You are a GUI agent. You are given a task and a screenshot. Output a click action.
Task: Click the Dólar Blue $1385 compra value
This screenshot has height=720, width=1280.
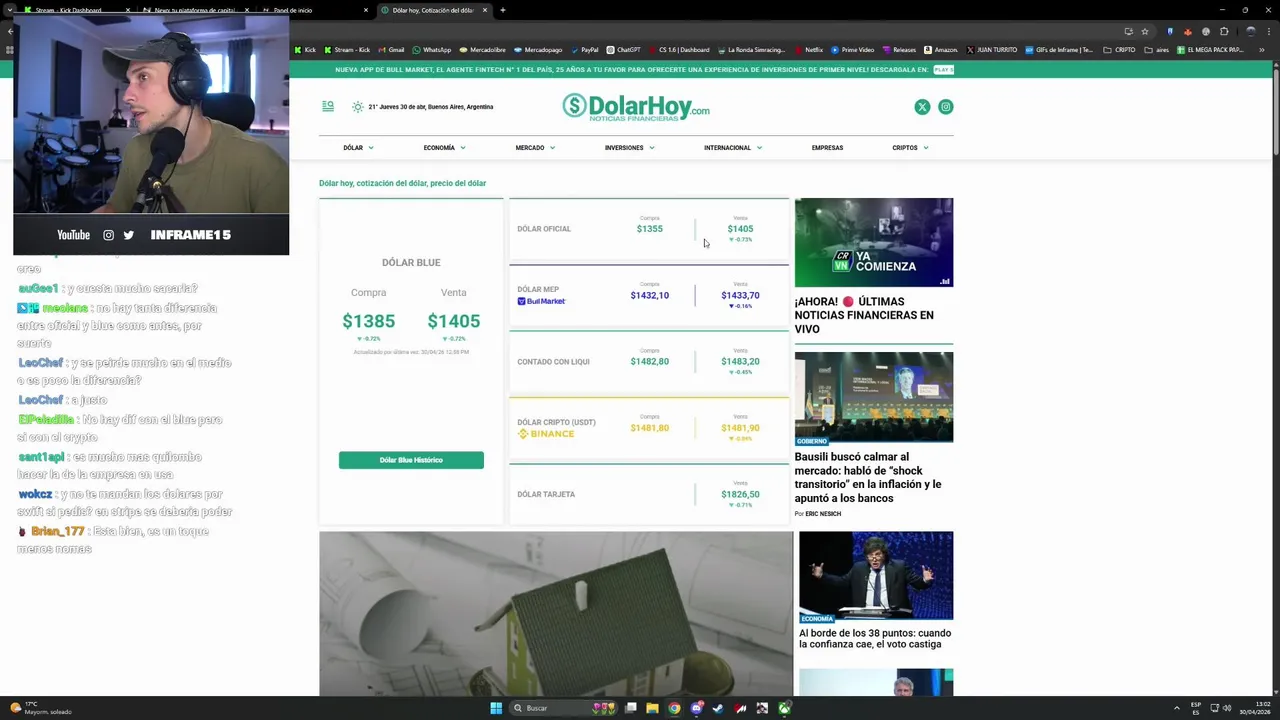point(368,321)
